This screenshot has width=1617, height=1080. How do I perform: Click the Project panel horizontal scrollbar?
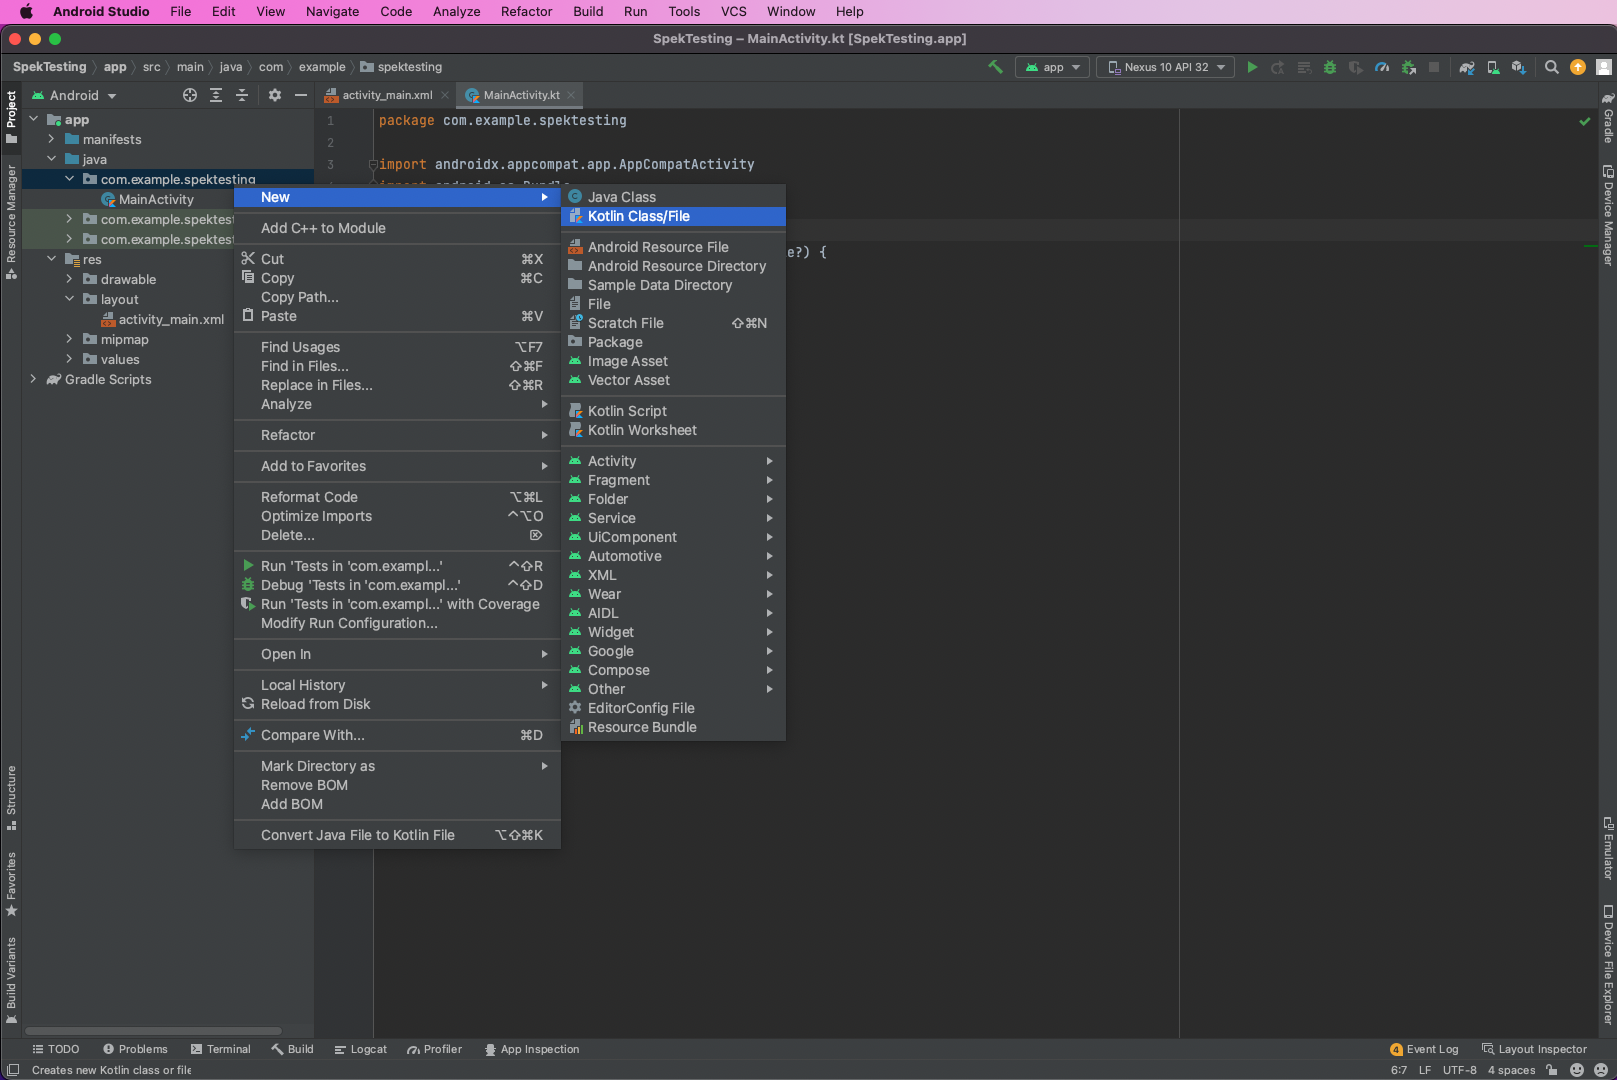pyautogui.click(x=153, y=1030)
